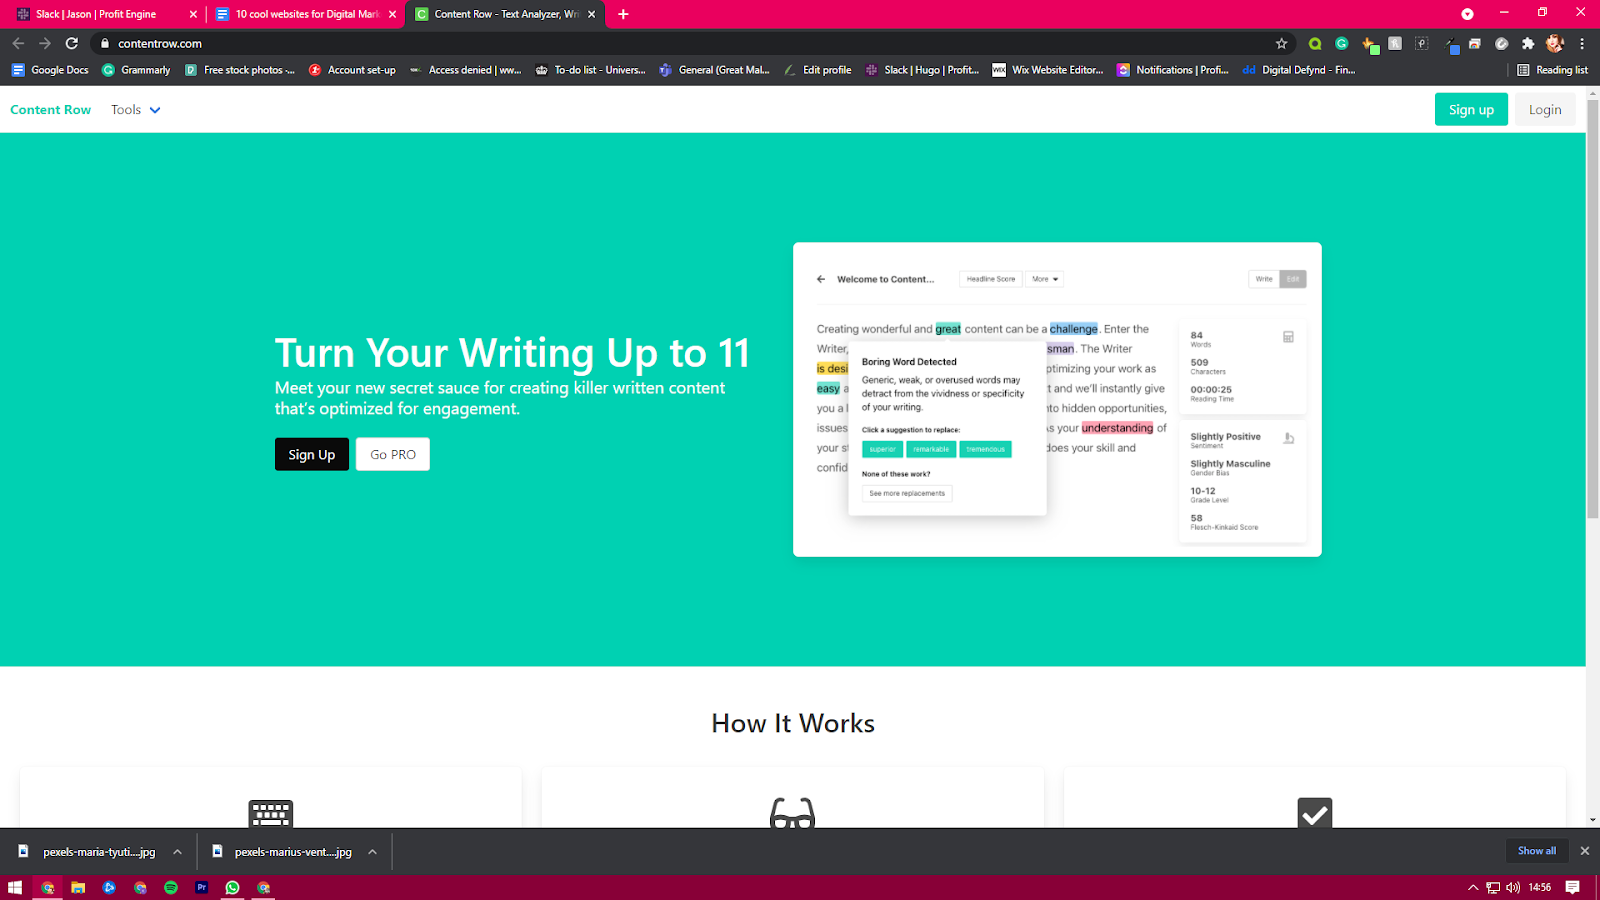Open the stacked images extension icon
Screen dimensions: 1600x900
click(1475, 43)
